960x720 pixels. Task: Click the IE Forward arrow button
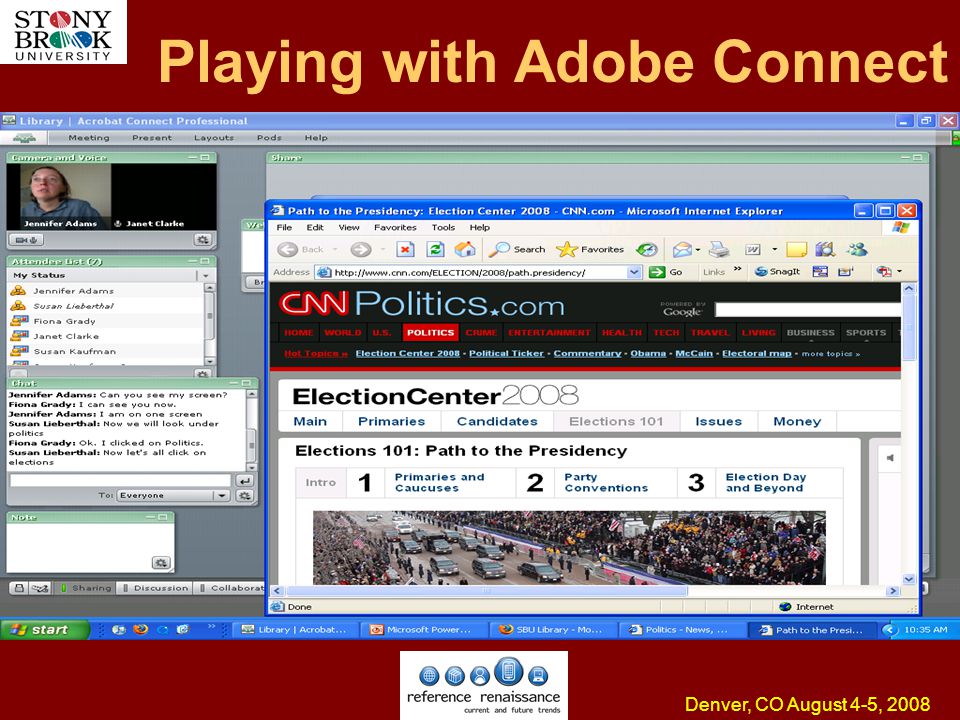click(361, 249)
